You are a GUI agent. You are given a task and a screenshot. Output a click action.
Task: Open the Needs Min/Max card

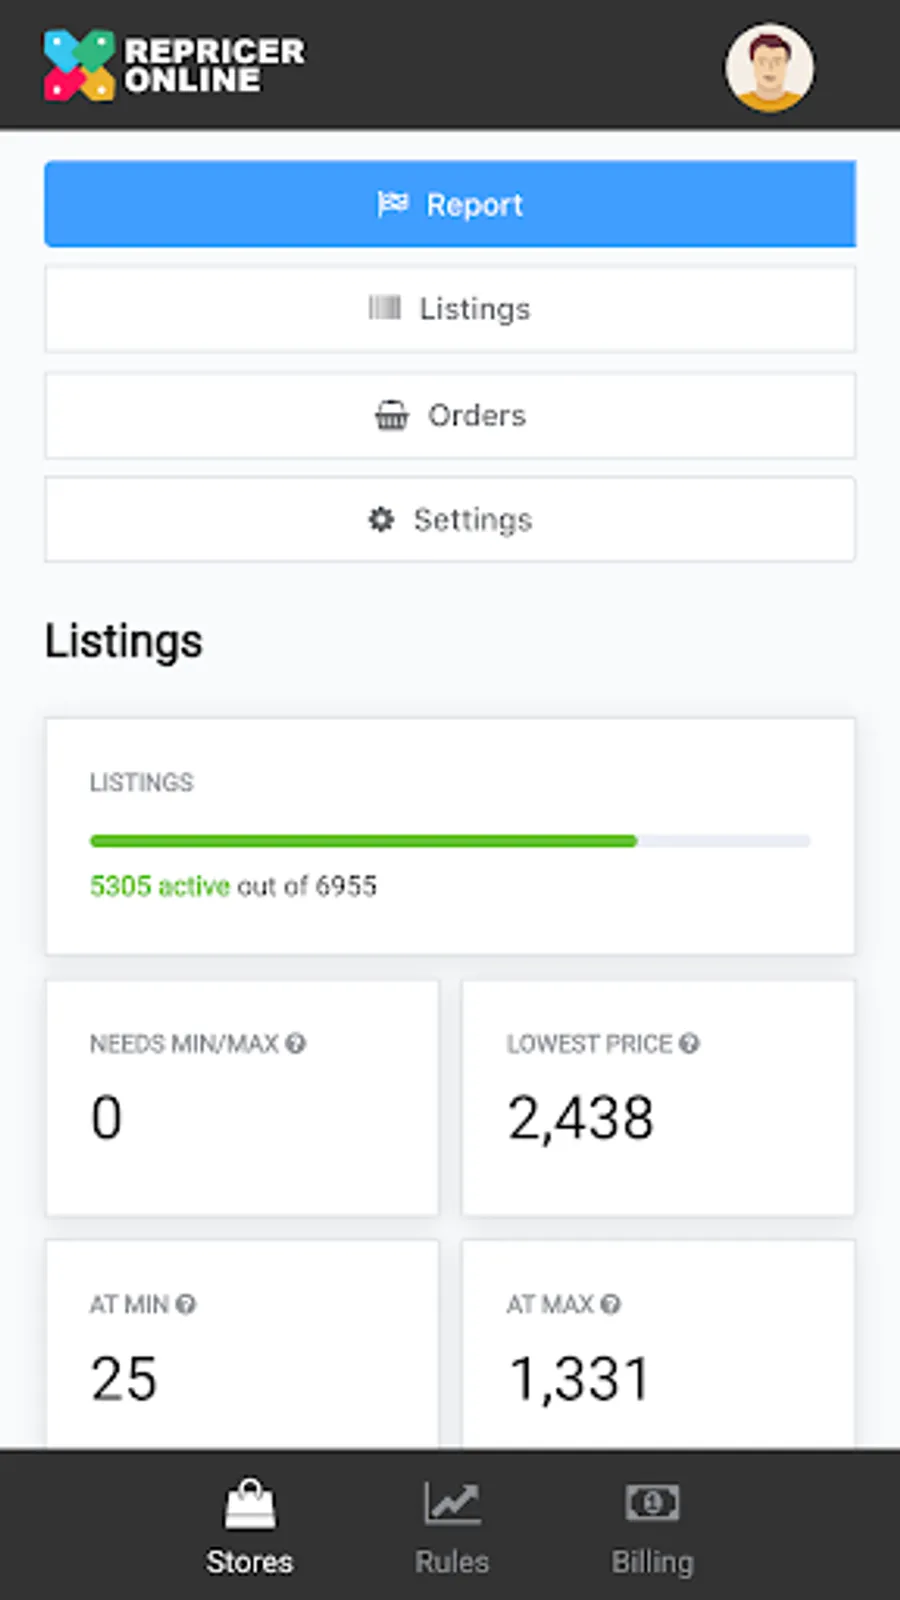tap(242, 1098)
